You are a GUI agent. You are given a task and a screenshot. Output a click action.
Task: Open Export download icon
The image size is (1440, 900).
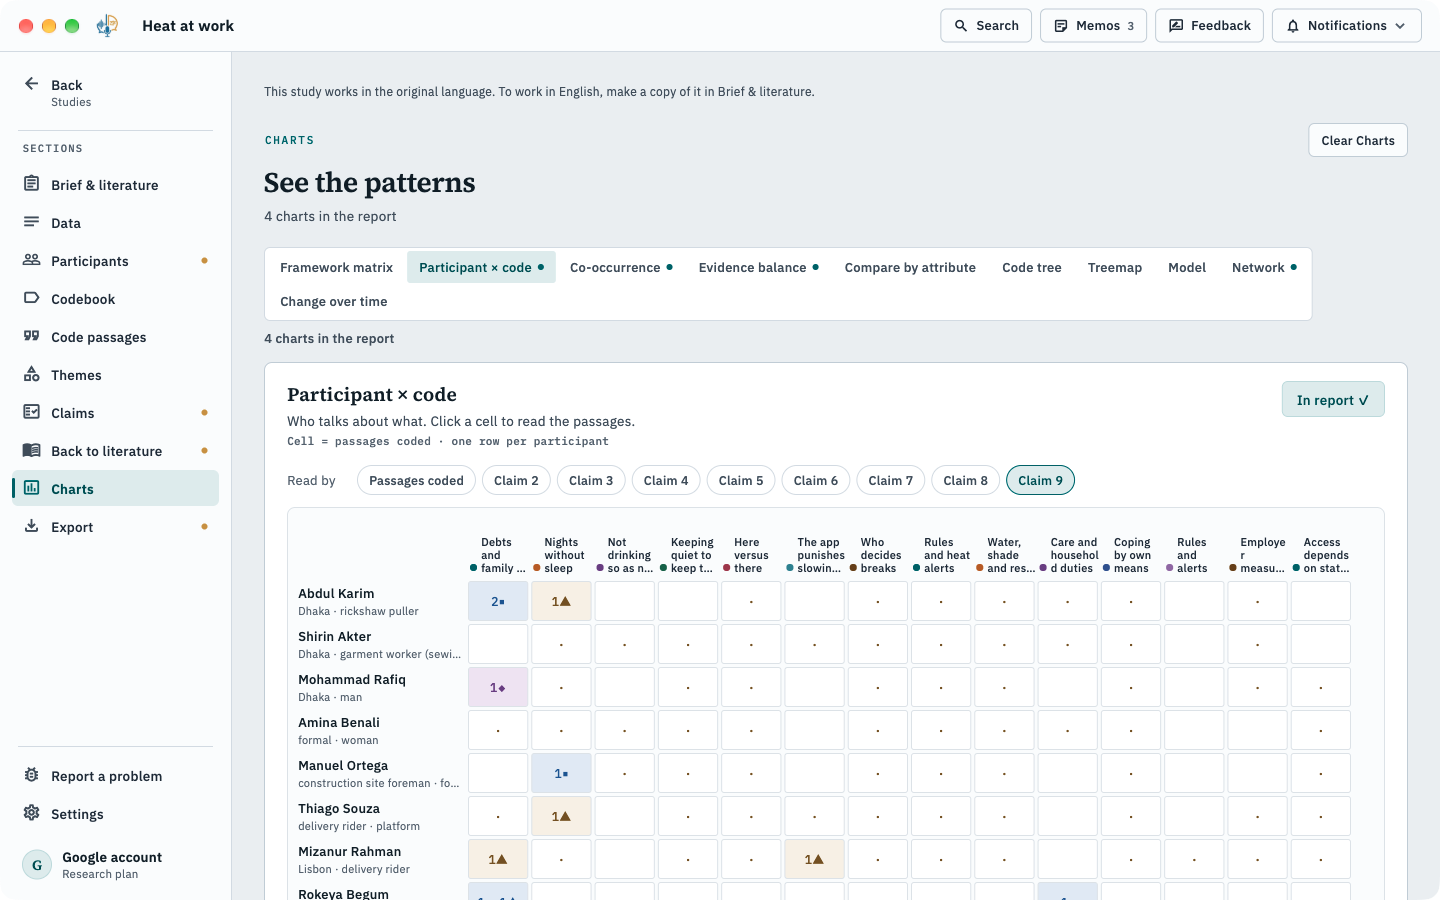click(x=32, y=526)
